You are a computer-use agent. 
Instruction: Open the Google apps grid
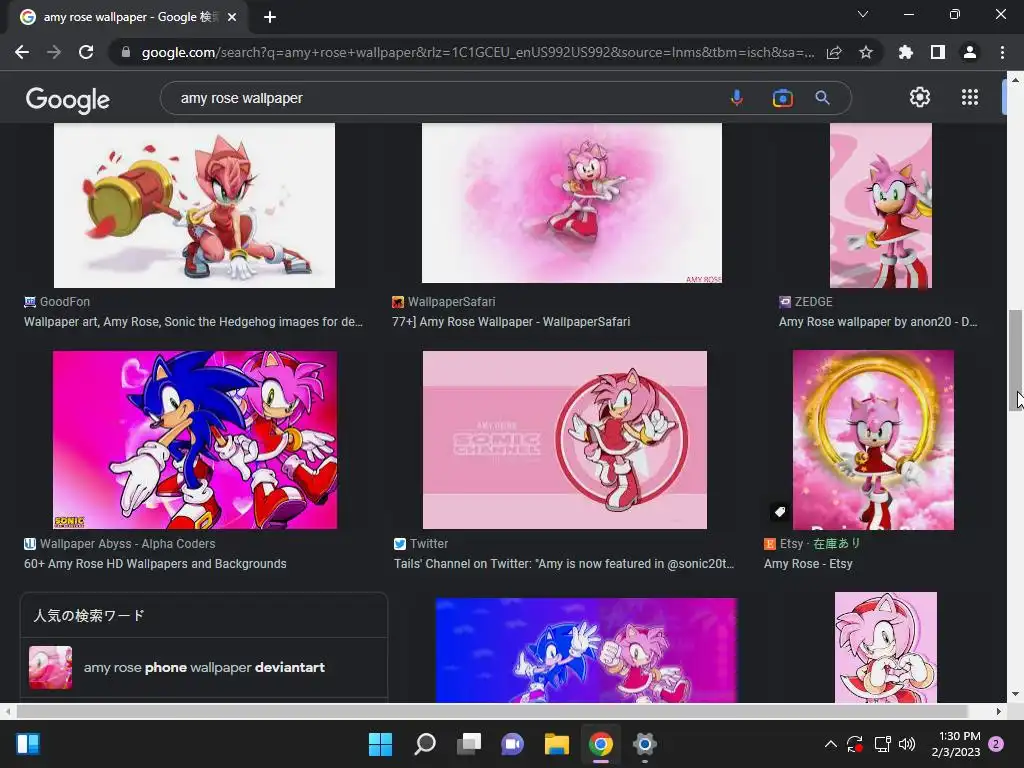tap(970, 97)
